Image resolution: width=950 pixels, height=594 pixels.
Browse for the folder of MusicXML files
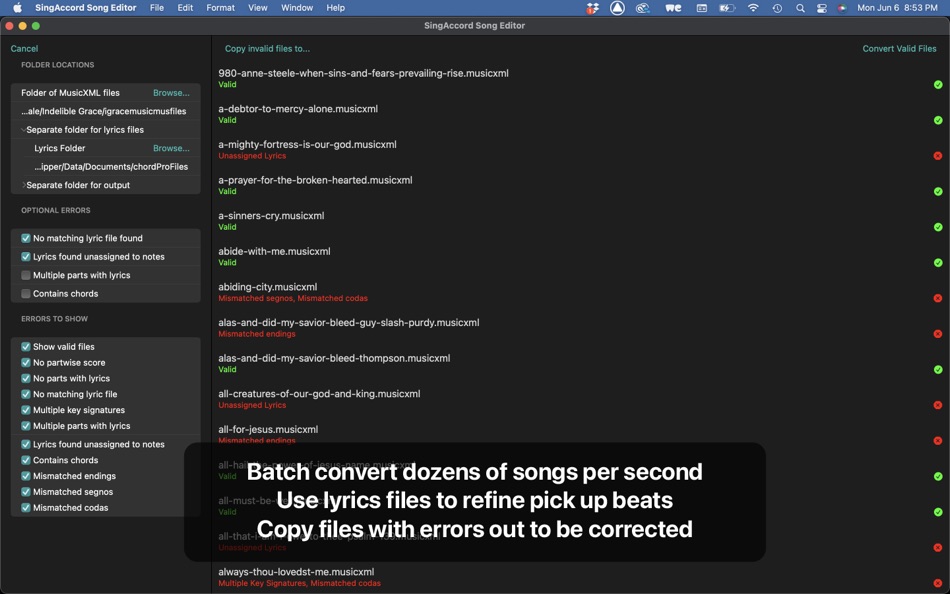pyautogui.click(x=171, y=93)
